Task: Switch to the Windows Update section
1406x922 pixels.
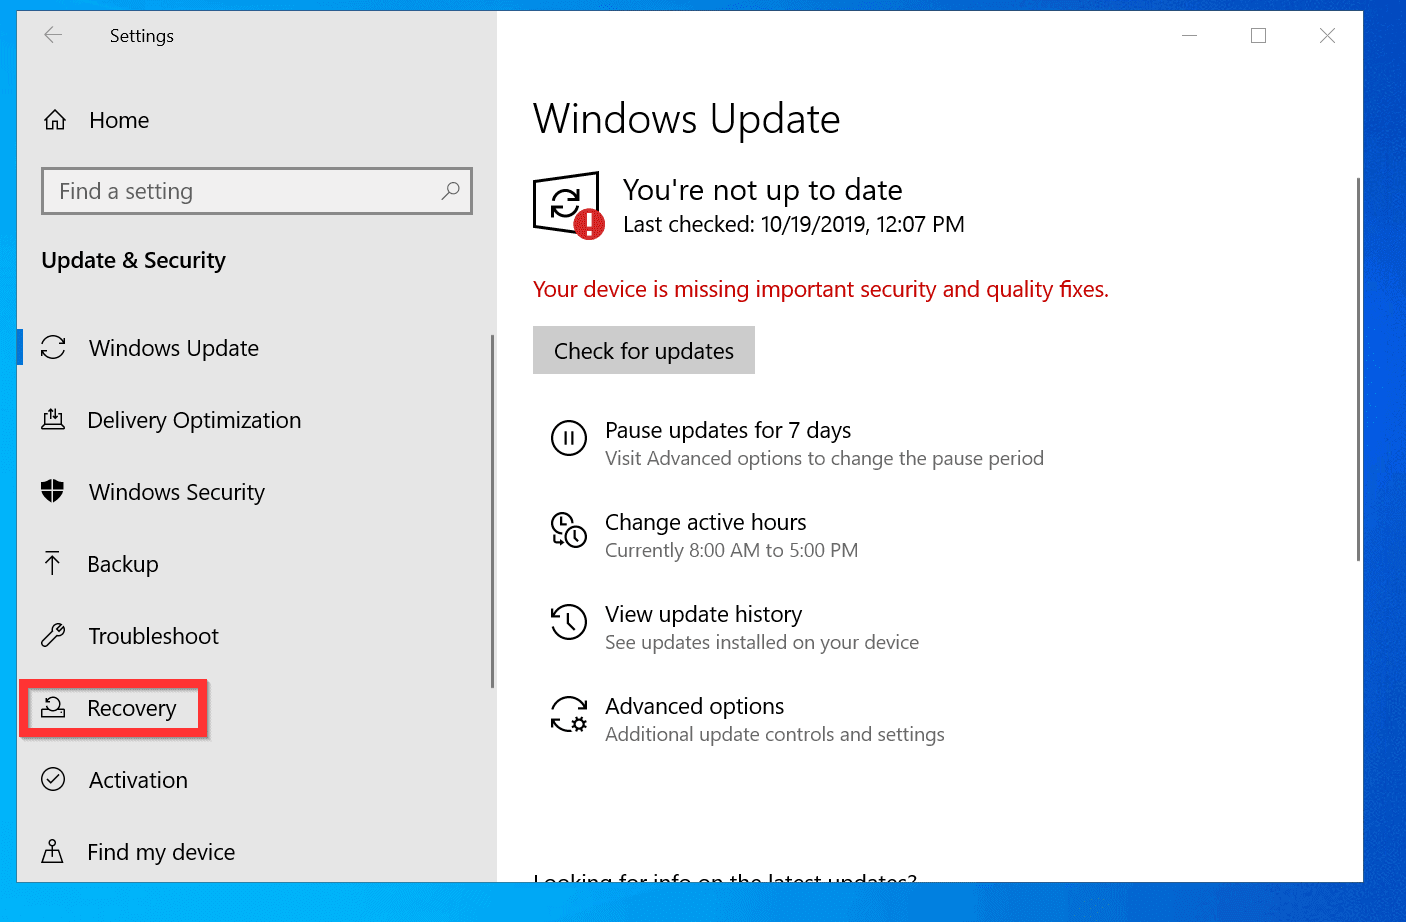Action: click(x=175, y=347)
